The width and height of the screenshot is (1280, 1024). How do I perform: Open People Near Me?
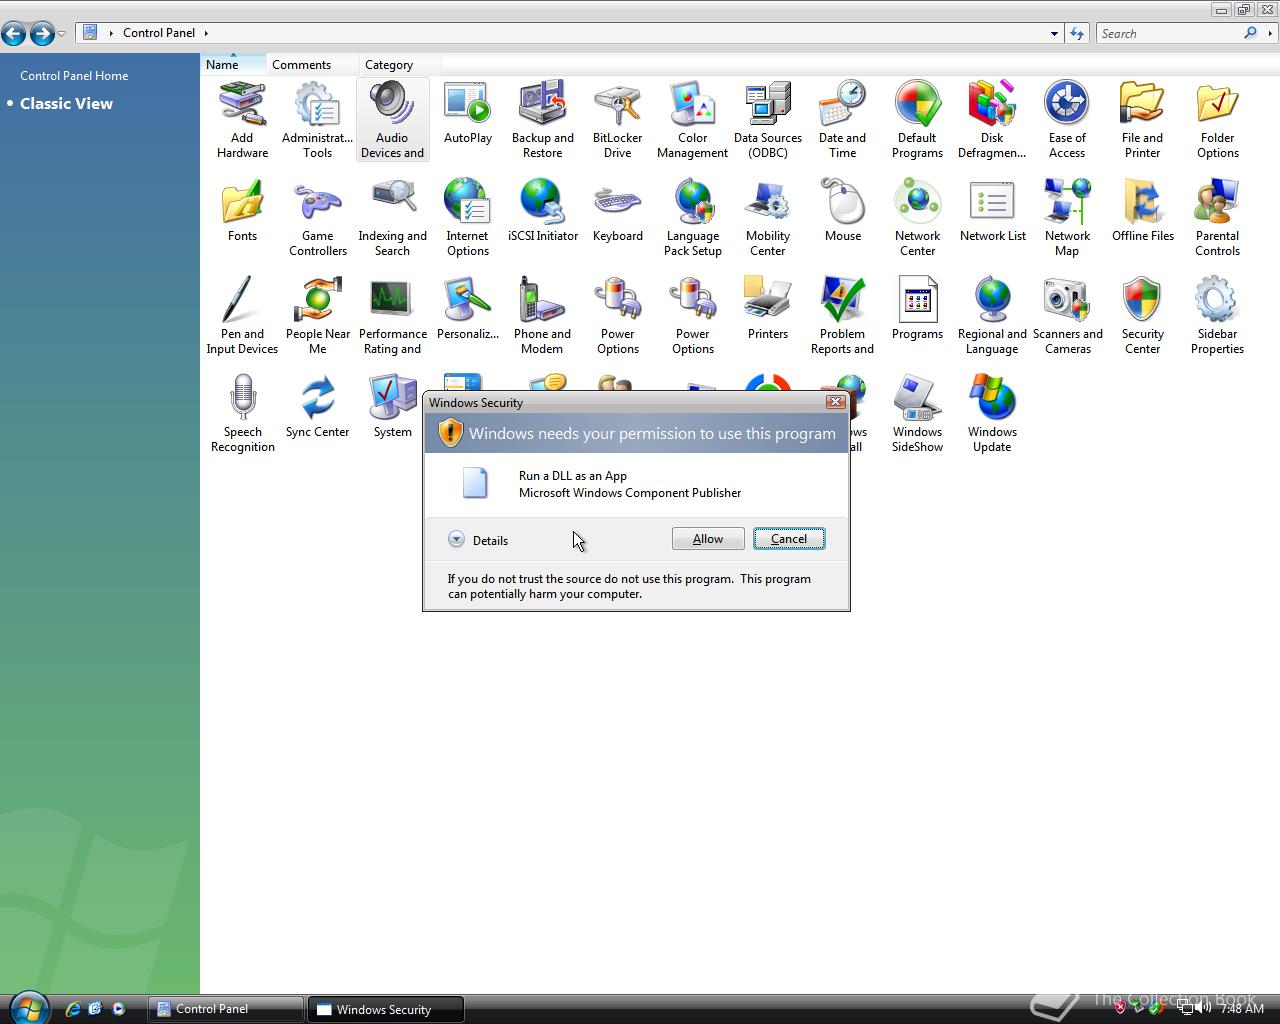pos(317,316)
